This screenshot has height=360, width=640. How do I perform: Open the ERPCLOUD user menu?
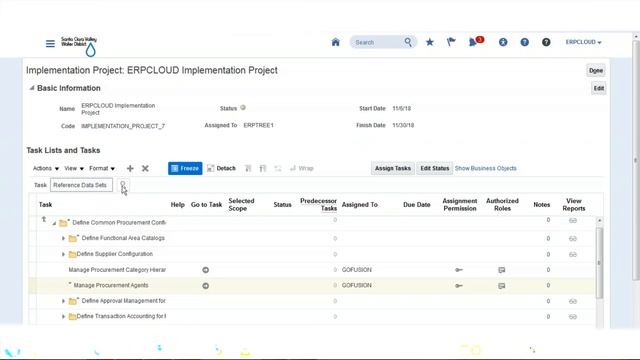pyautogui.click(x=583, y=42)
